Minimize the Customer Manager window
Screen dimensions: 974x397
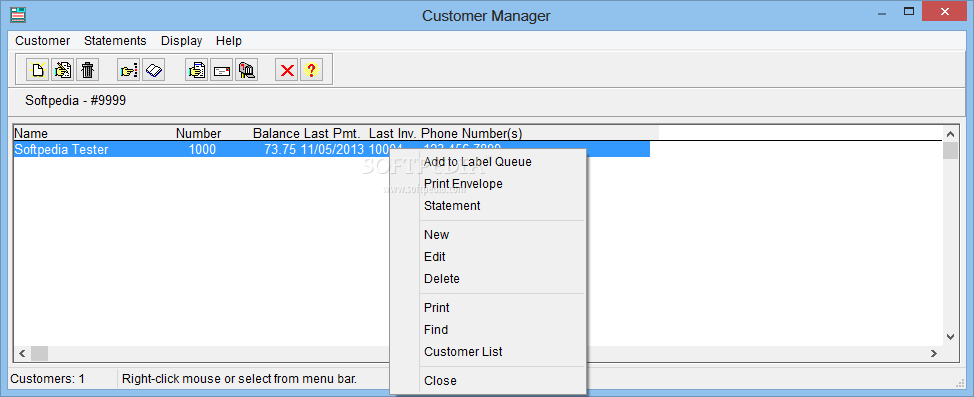coord(880,11)
